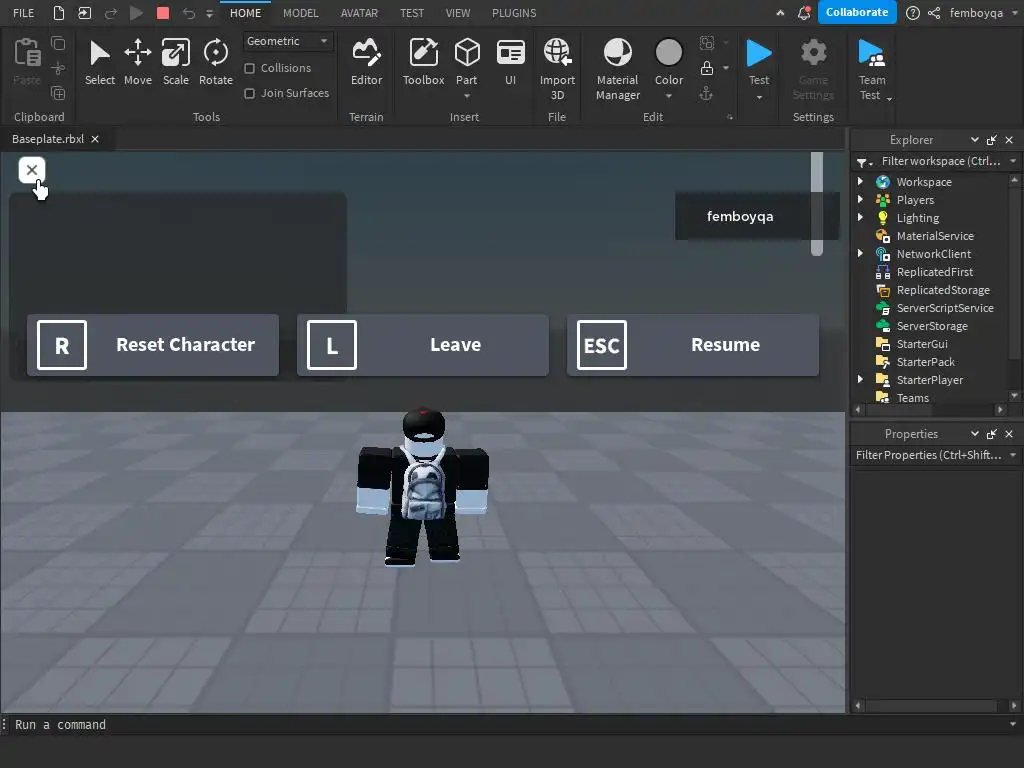Select ServerScriptService in Explorer
Image resolution: width=1024 pixels, height=768 pixels.
click(x=944, y=308)
